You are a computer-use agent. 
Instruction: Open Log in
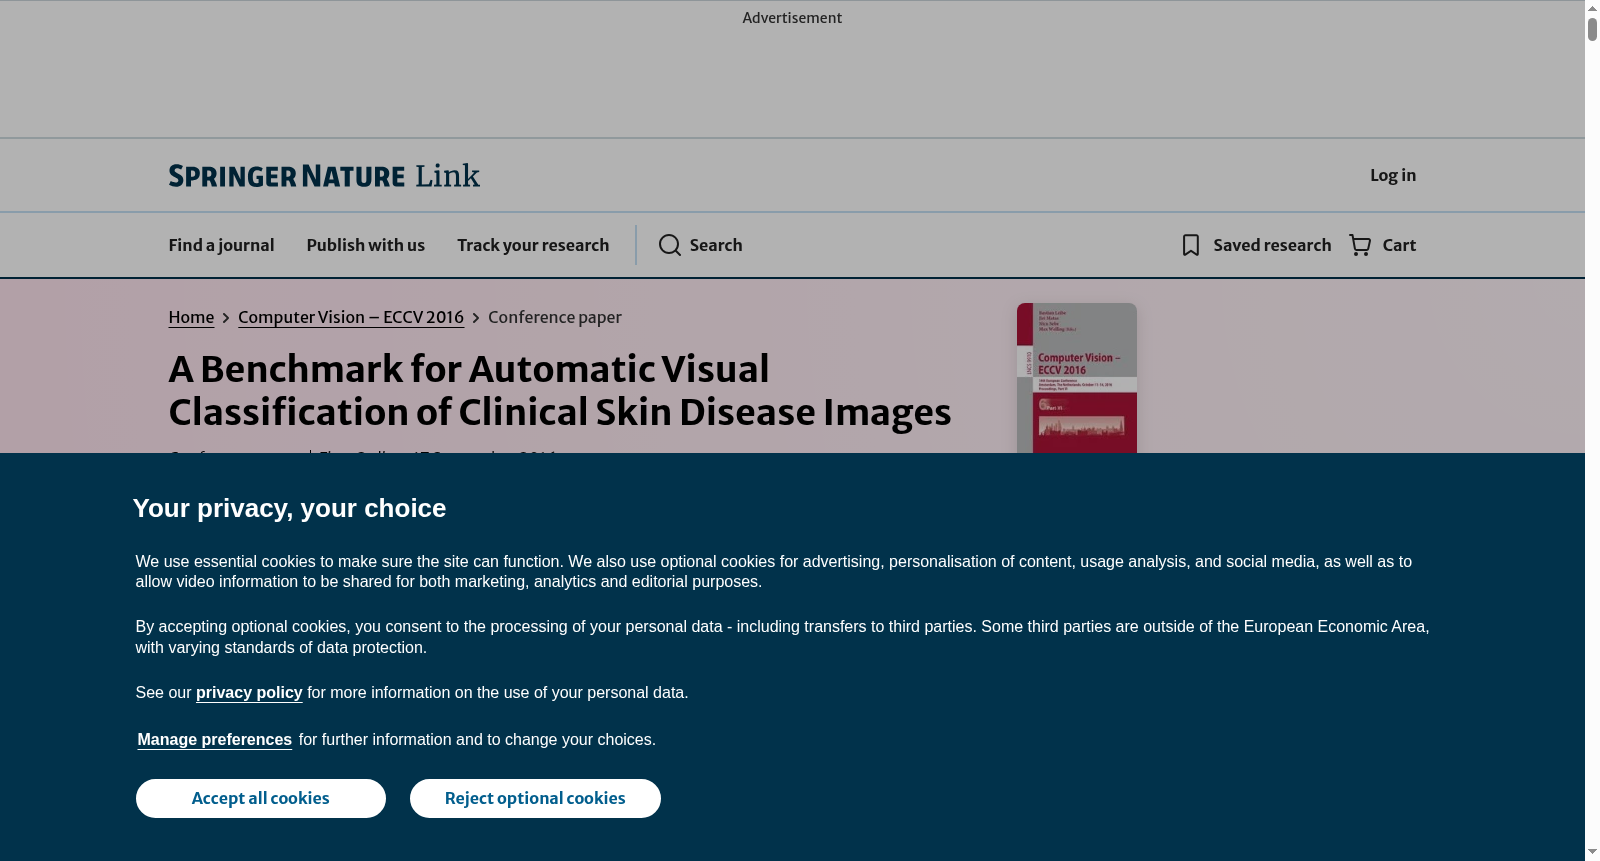click(x=1393, y=175)
